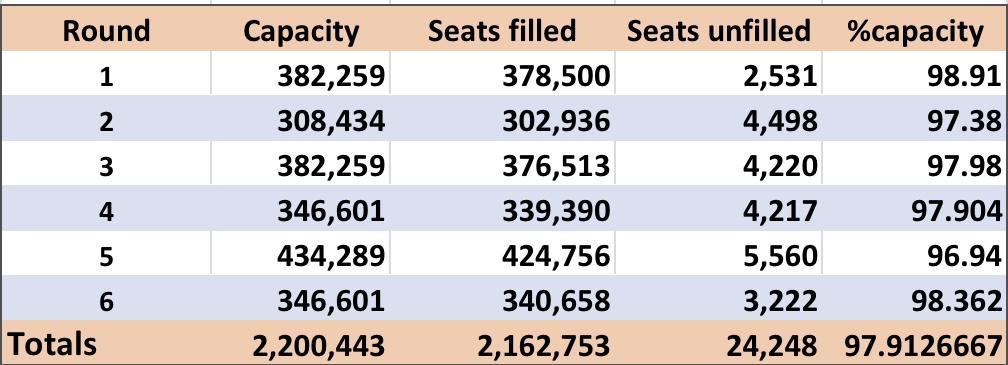Select the cell showing 308,434
The height and width of the screenshot is (365, 1008).
(x=300, y=118)
